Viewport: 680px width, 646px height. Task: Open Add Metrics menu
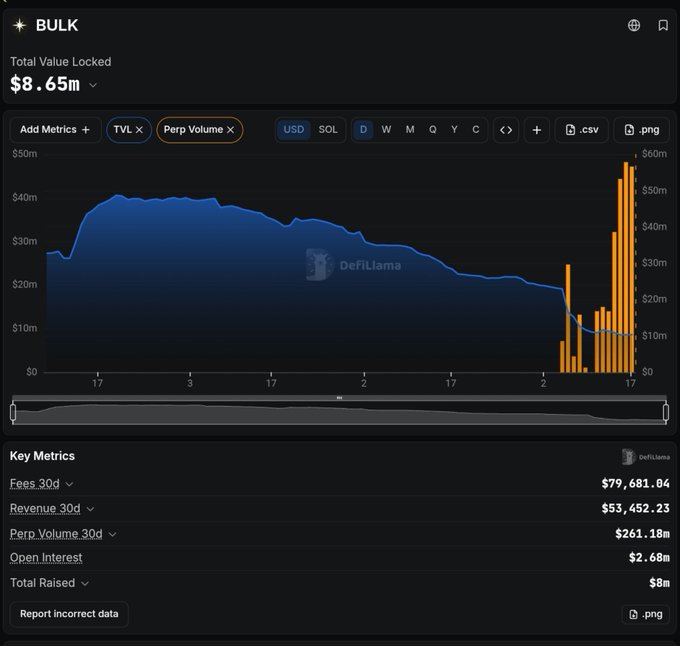pyautogui.click(x=55, y=130)
